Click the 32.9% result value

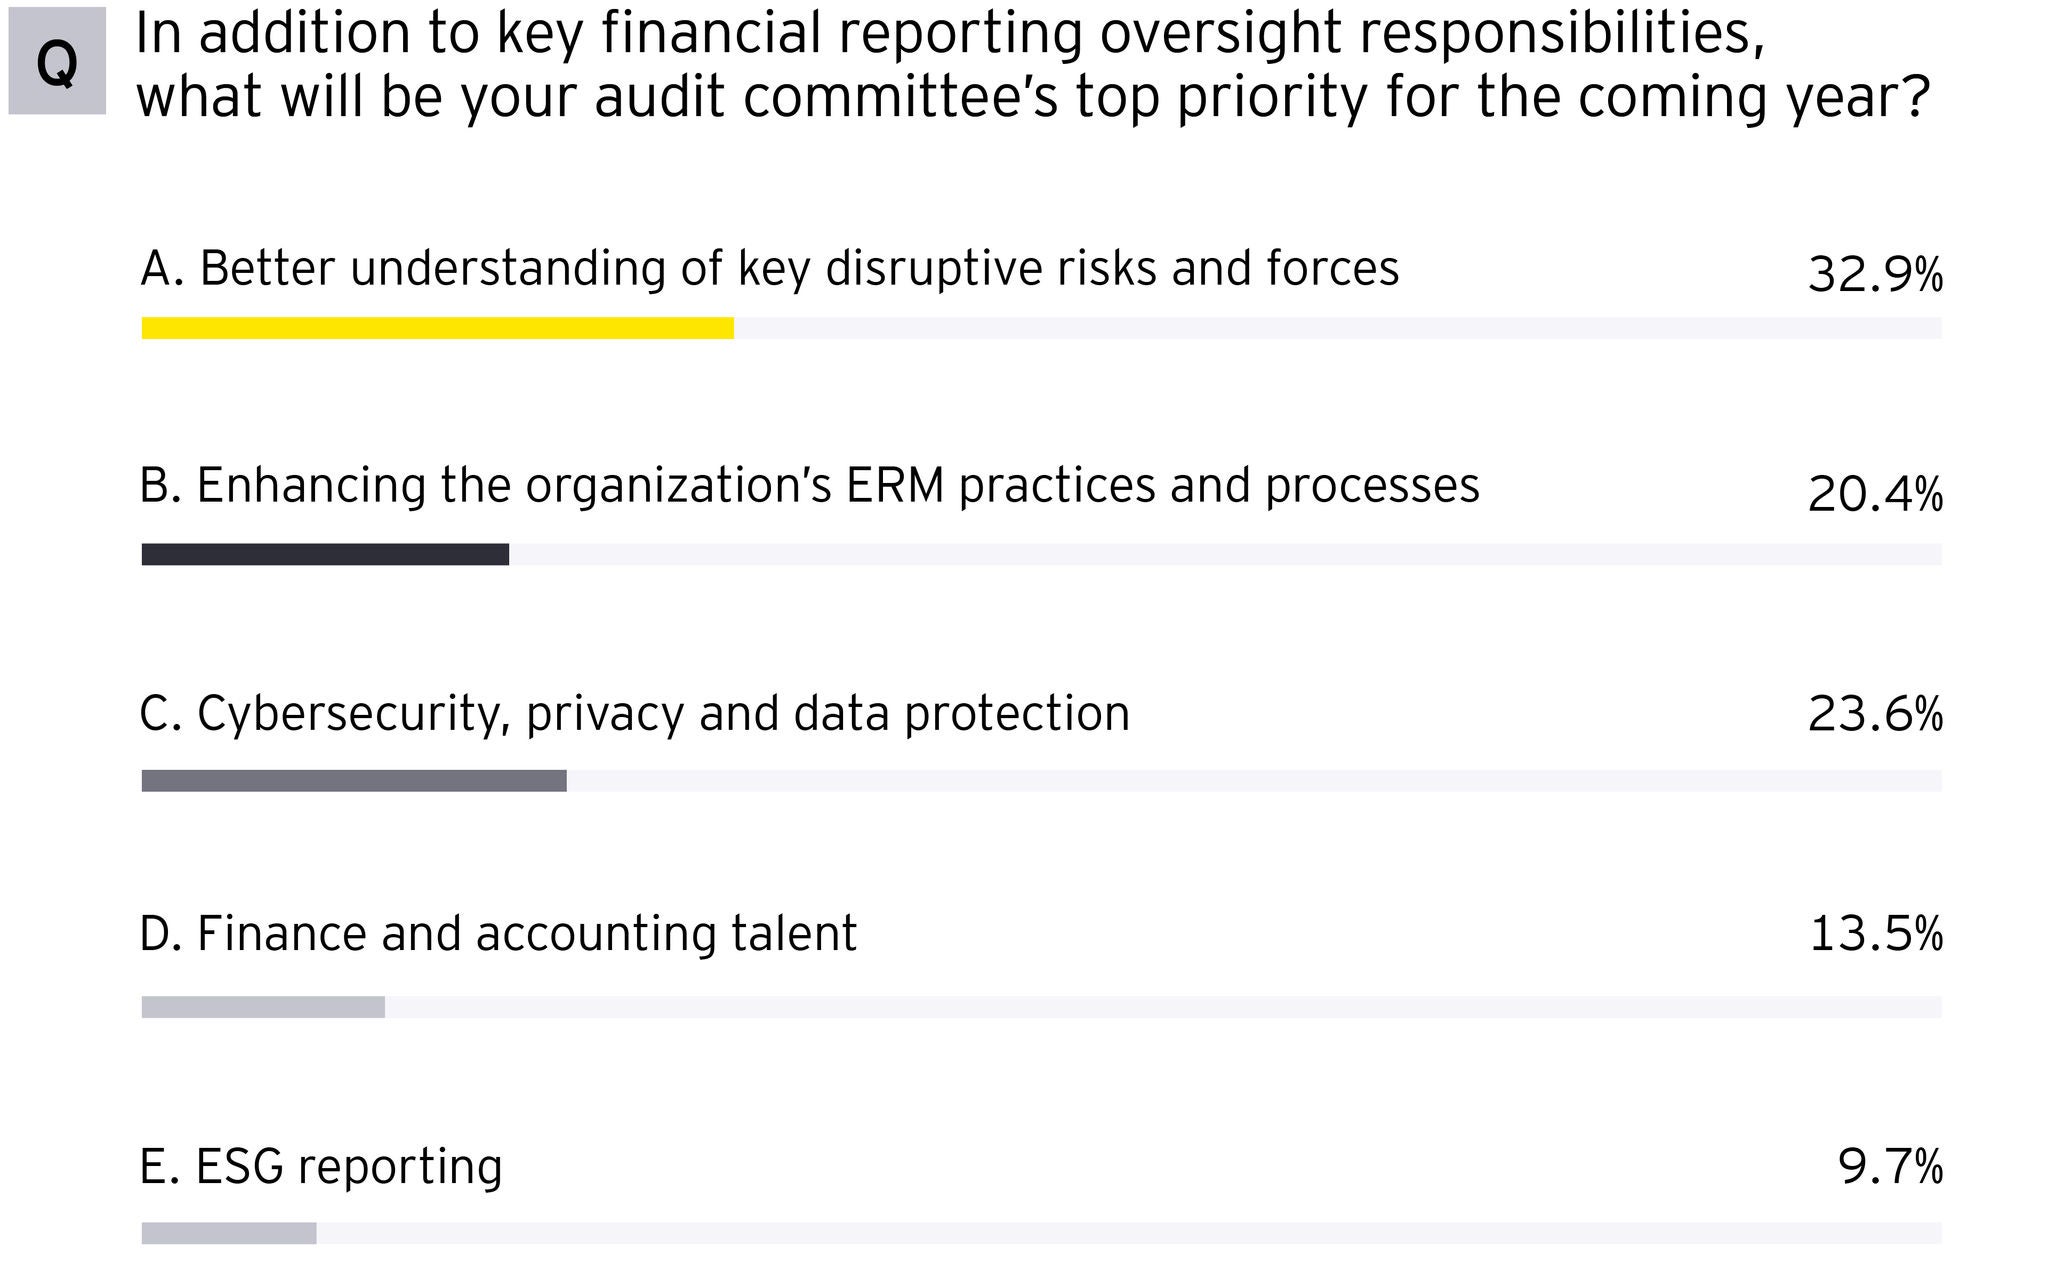(1875, 275)
